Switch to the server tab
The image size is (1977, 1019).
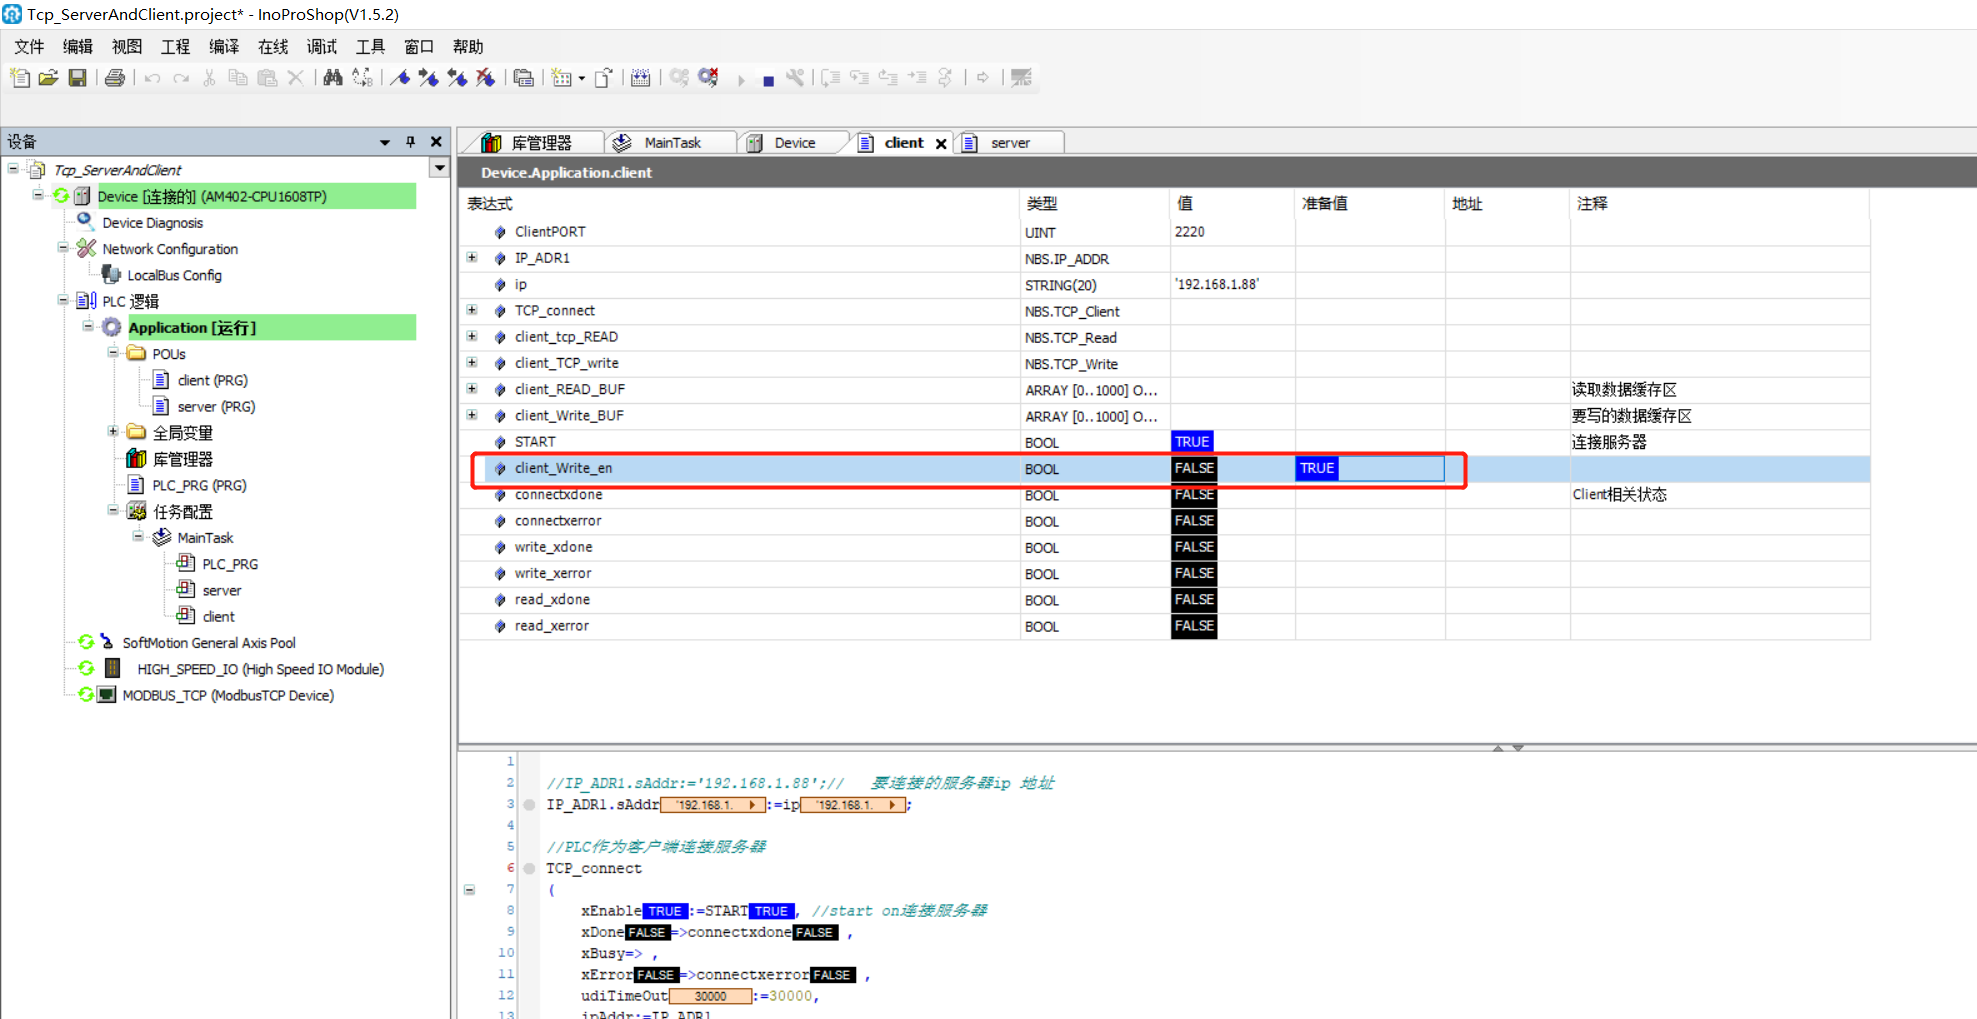[x=1009, y=143]
